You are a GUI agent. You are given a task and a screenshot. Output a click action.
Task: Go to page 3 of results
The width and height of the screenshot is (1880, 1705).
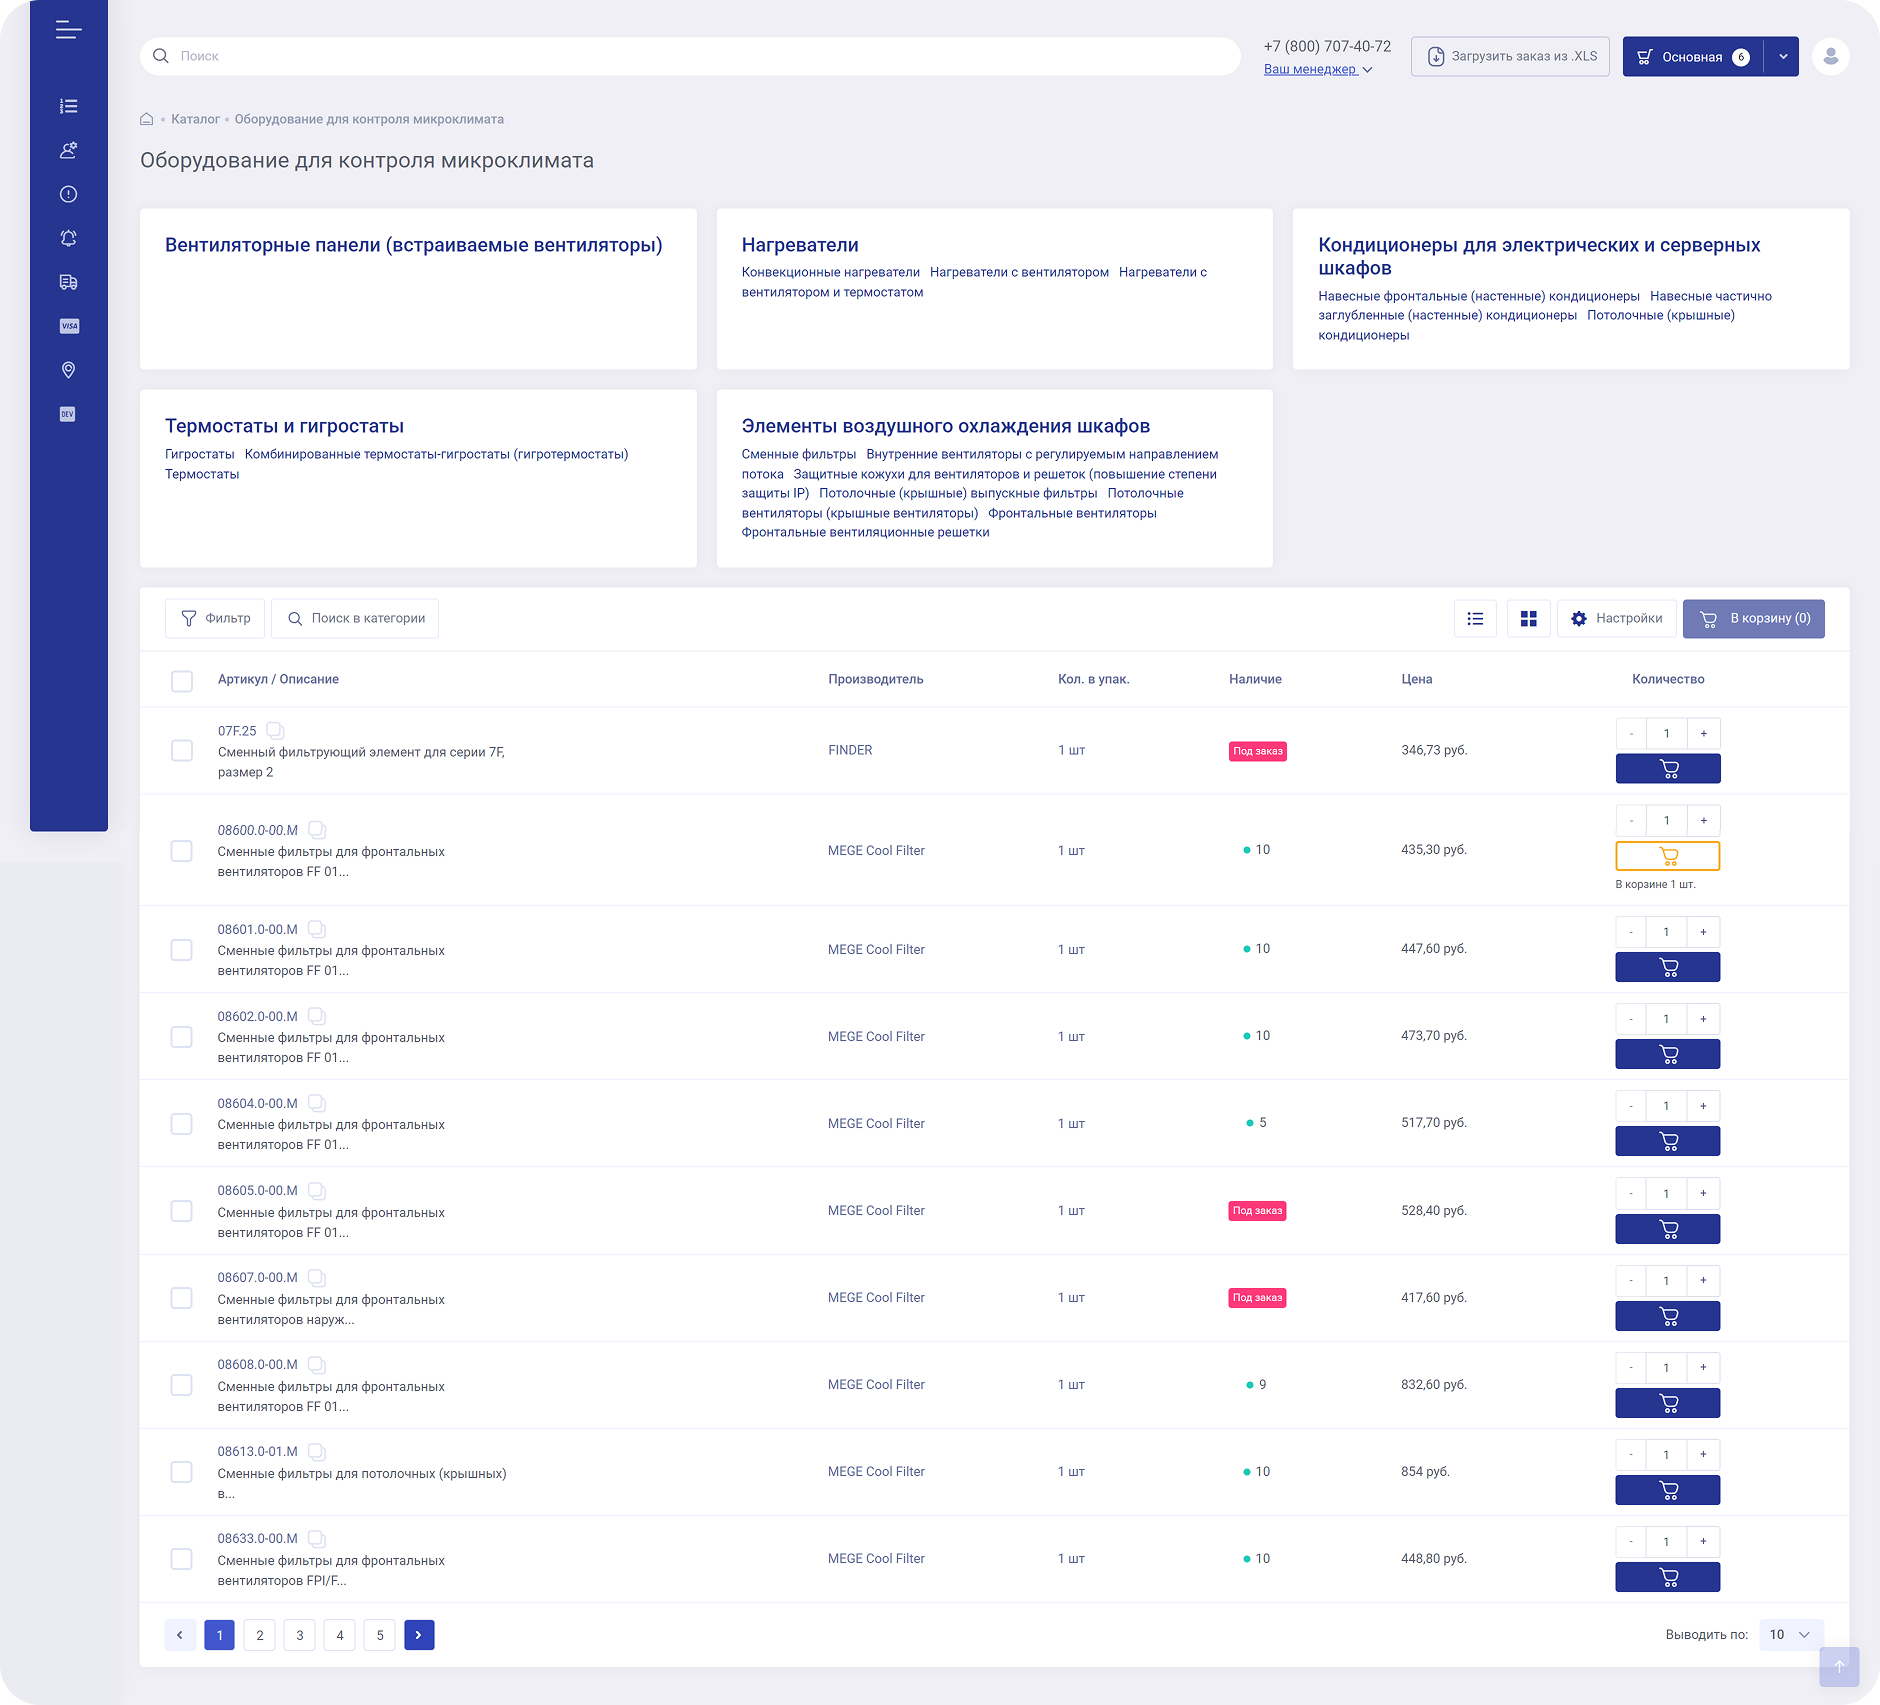(300, 1635)
